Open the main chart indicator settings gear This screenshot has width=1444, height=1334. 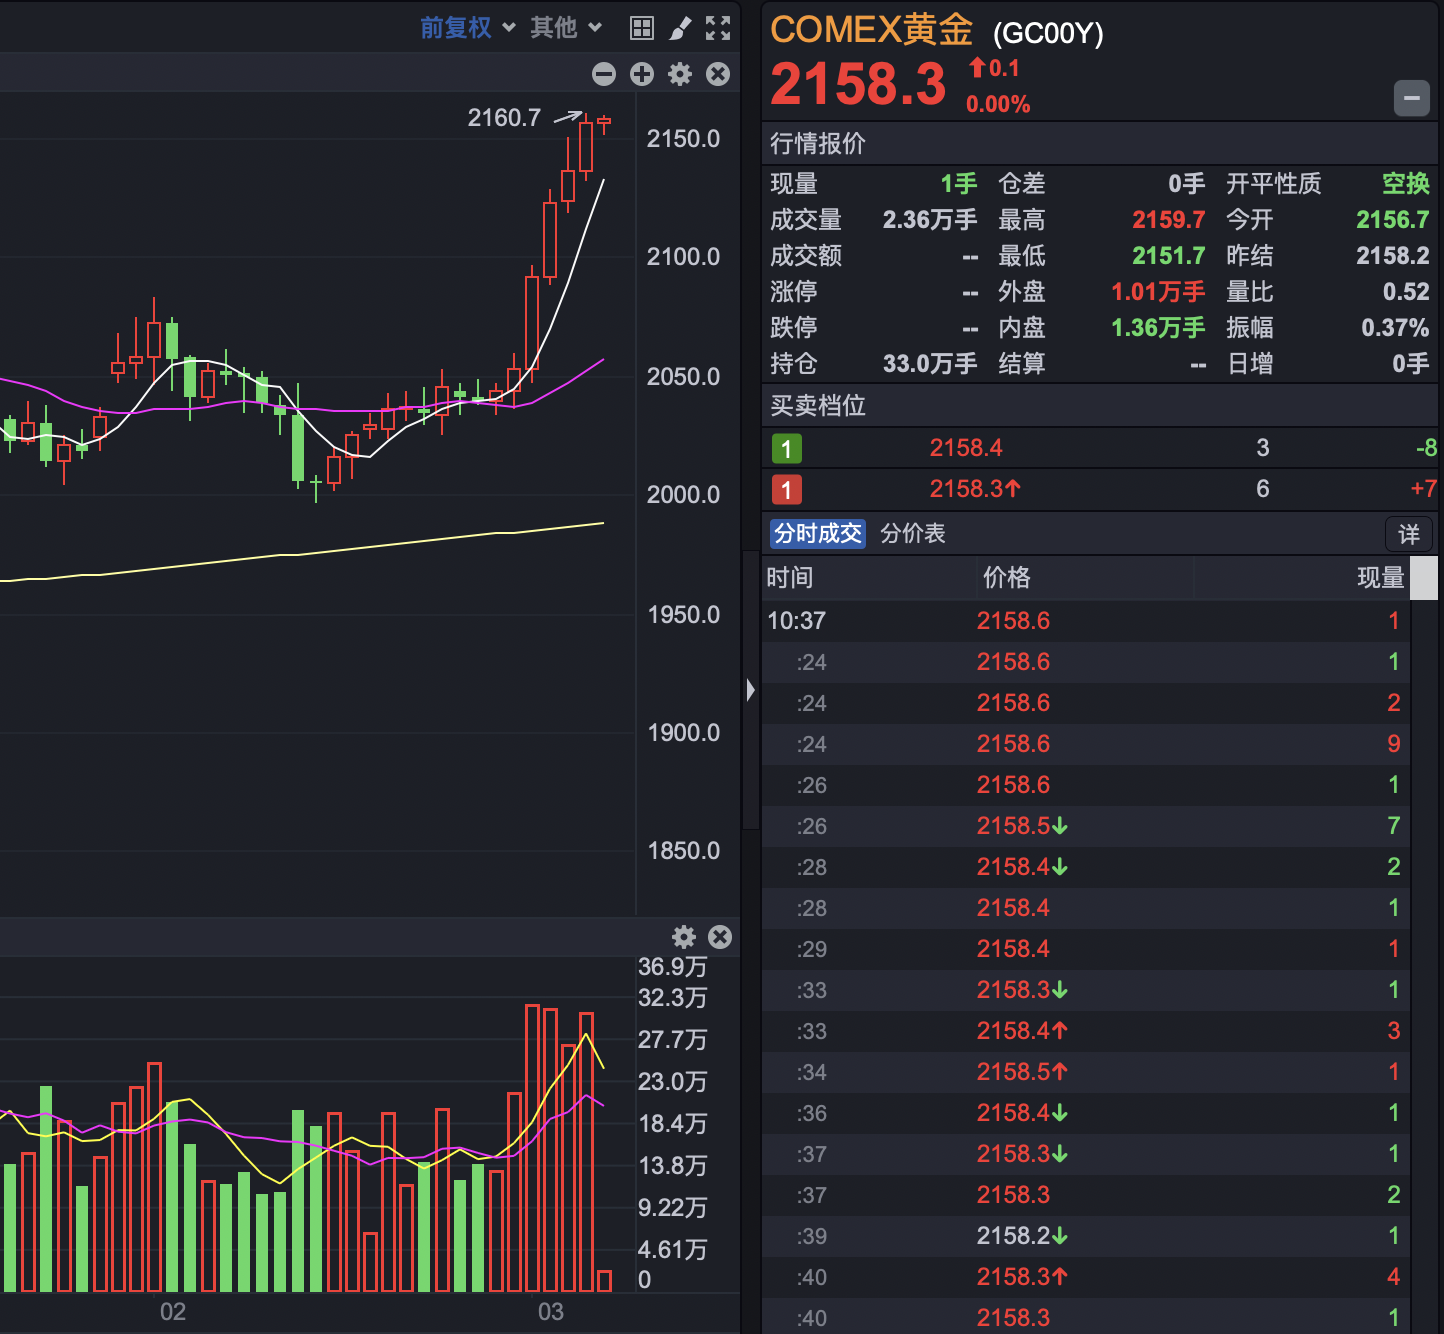coord(679,74)
